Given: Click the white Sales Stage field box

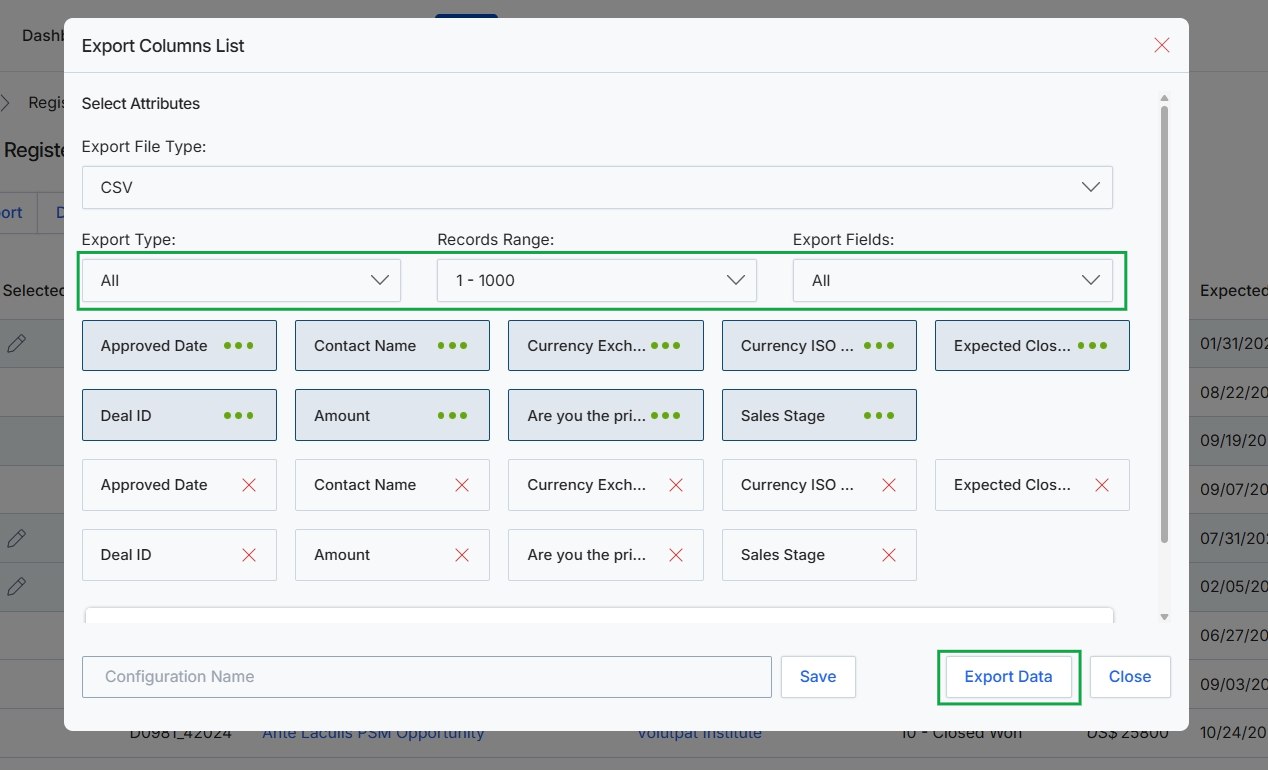Looking at the screenshot, I should point(819,555).
